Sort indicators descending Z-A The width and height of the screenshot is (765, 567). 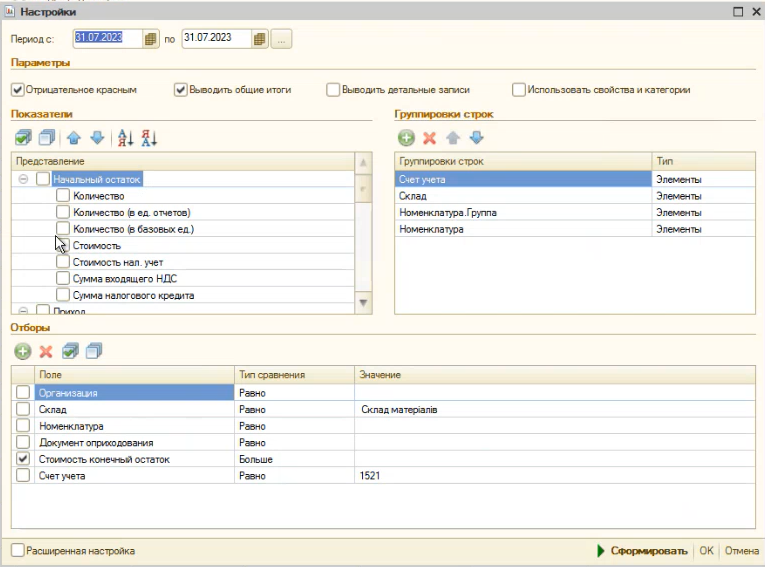(149, 138)
